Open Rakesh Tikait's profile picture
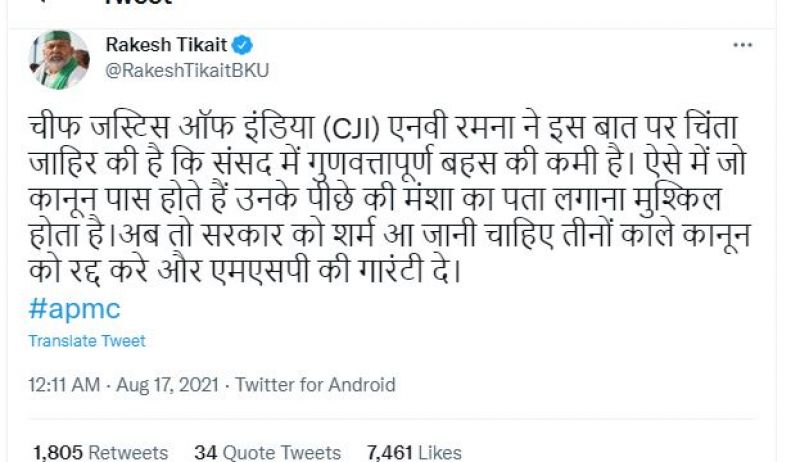 point(62,60)
